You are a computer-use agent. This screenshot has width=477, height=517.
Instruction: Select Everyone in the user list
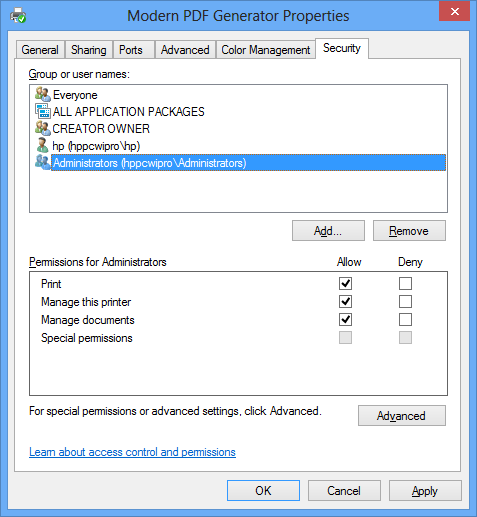75,95
